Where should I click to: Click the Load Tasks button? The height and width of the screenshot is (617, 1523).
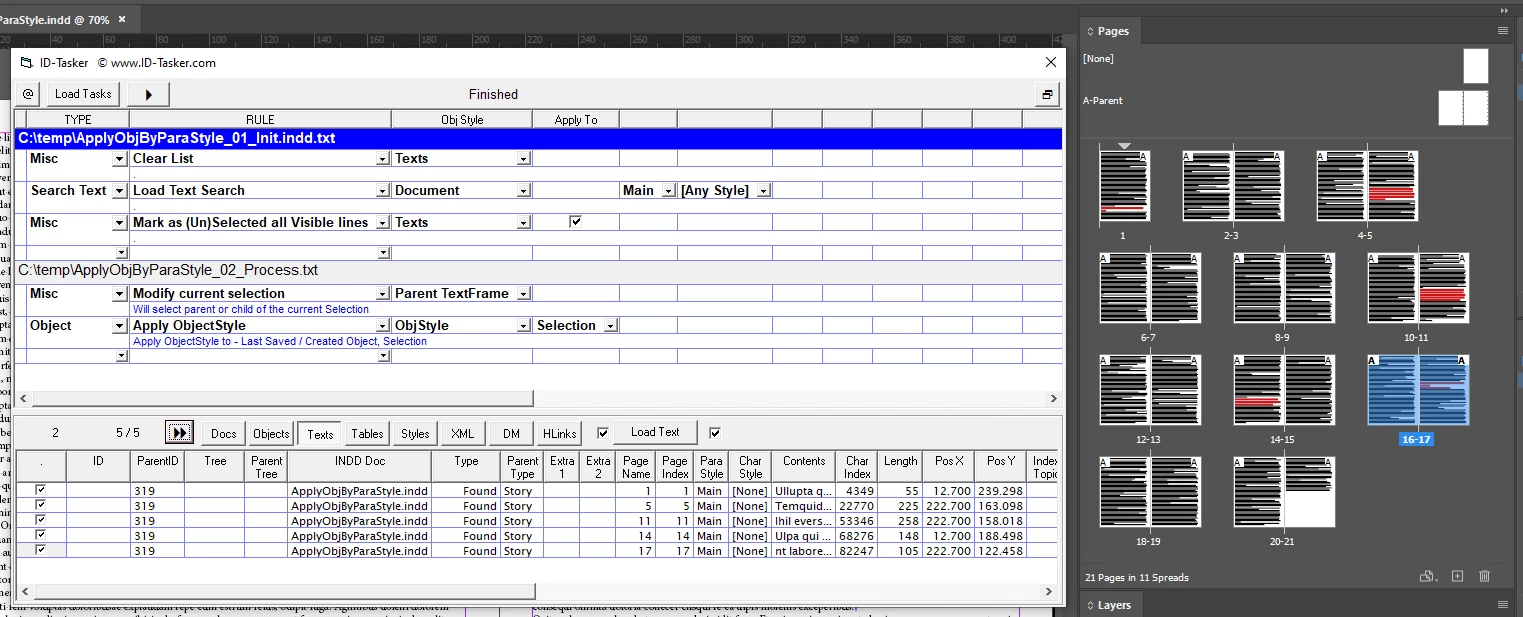tap(83, 94)
